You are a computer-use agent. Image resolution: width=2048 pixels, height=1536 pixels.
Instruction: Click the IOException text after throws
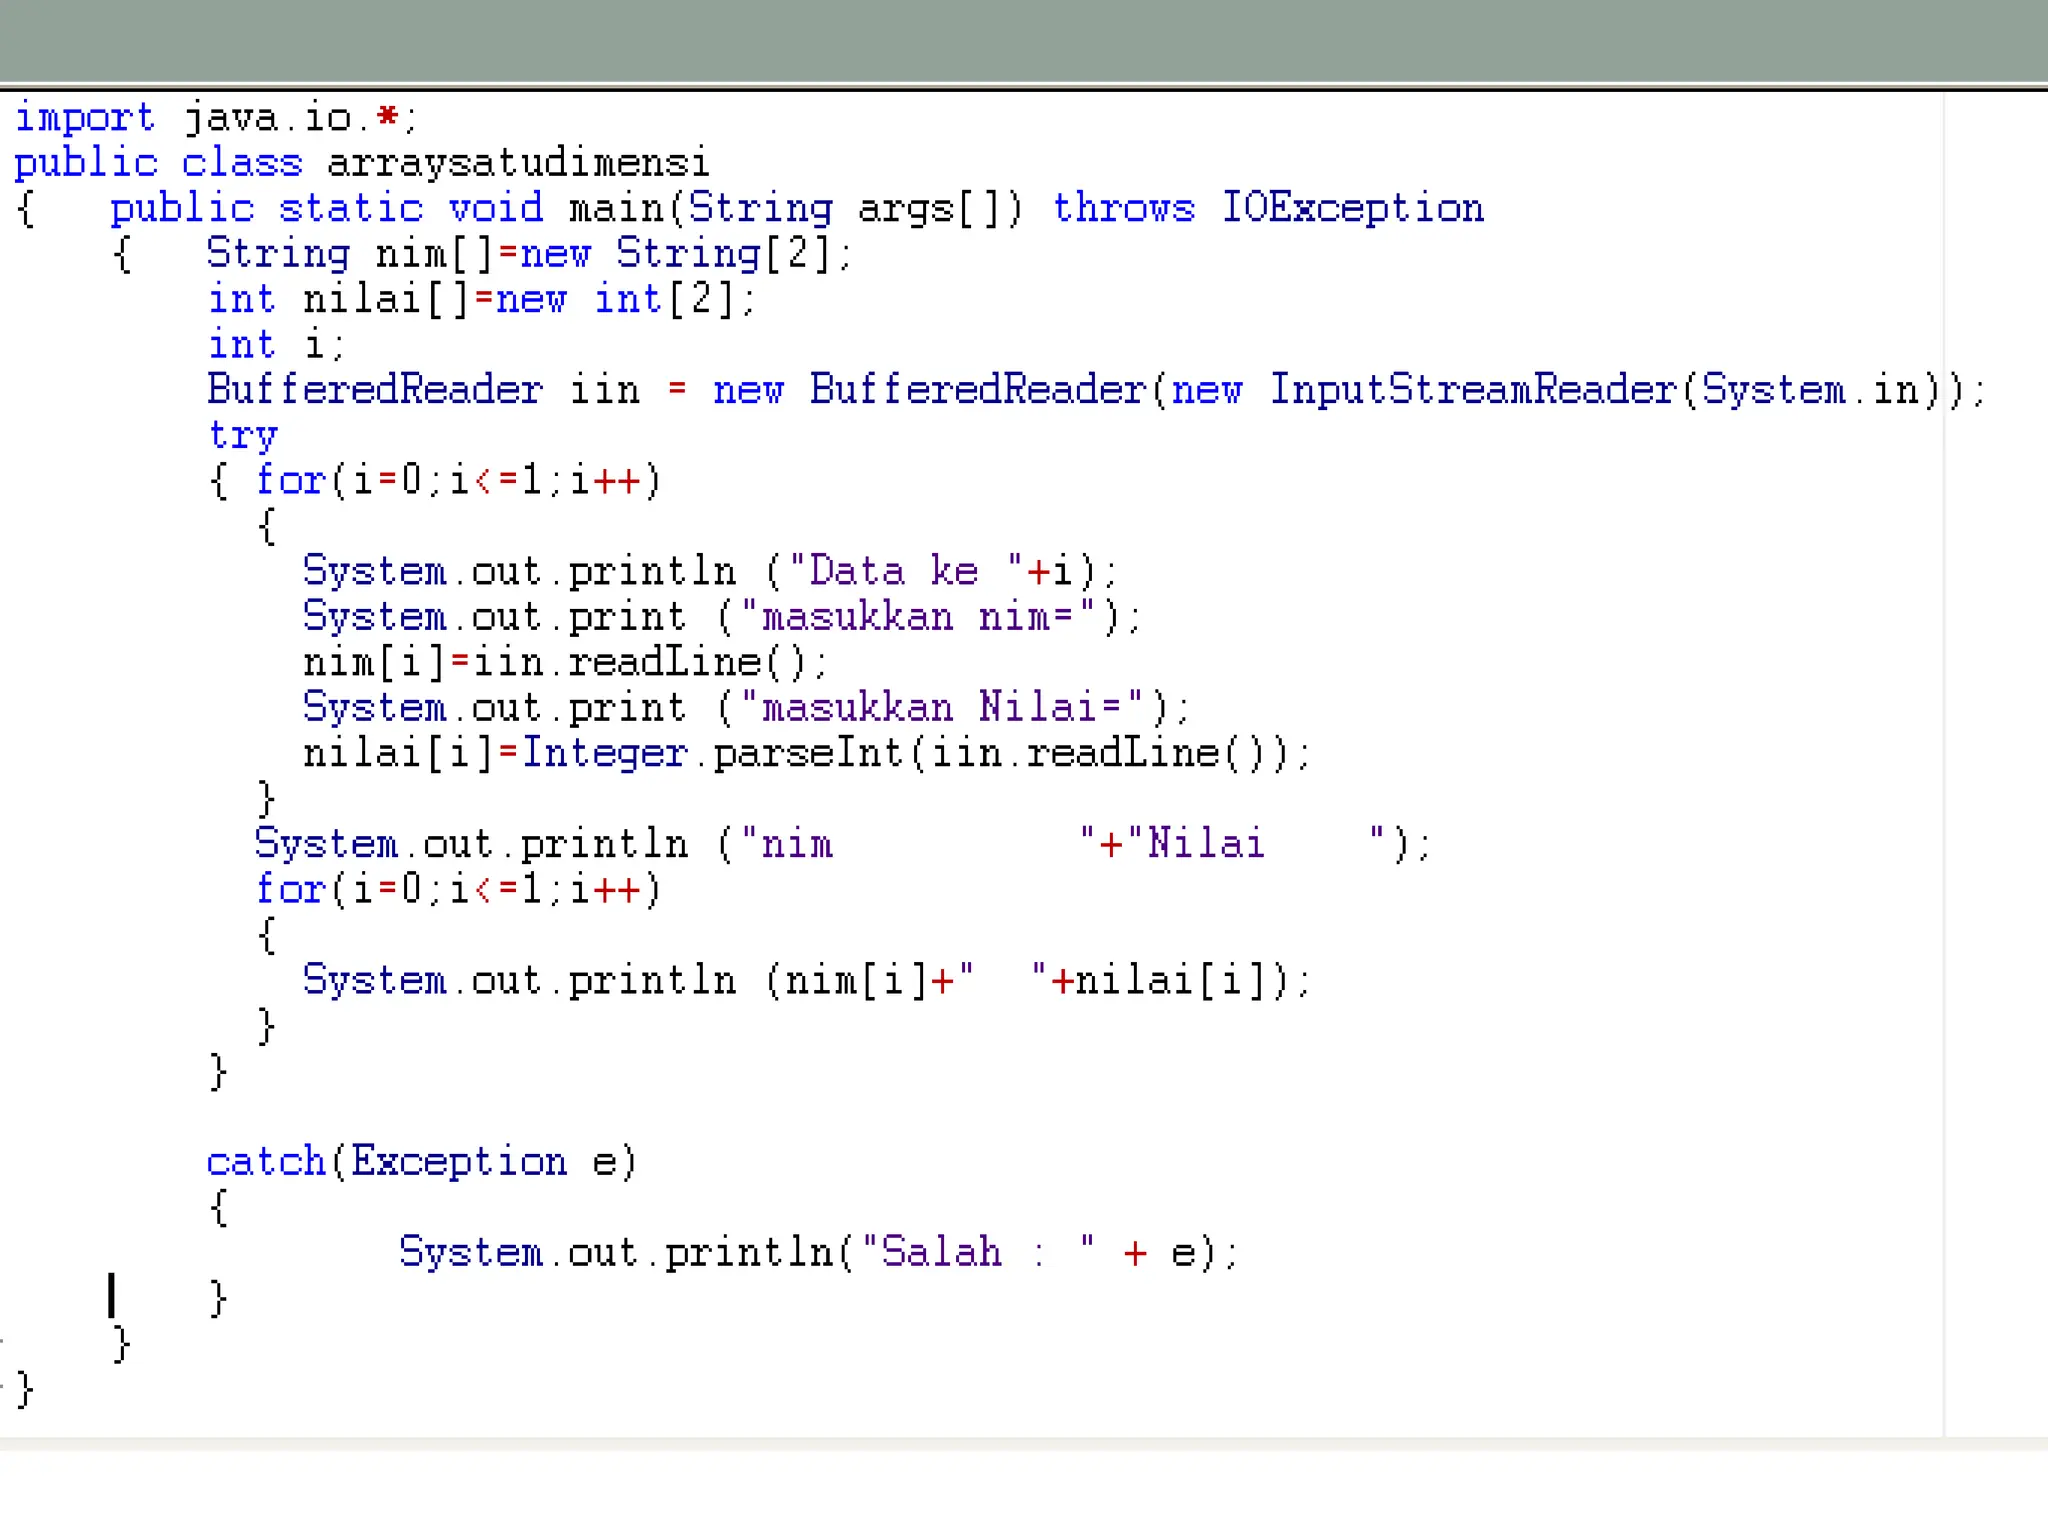click(1352, 208)
